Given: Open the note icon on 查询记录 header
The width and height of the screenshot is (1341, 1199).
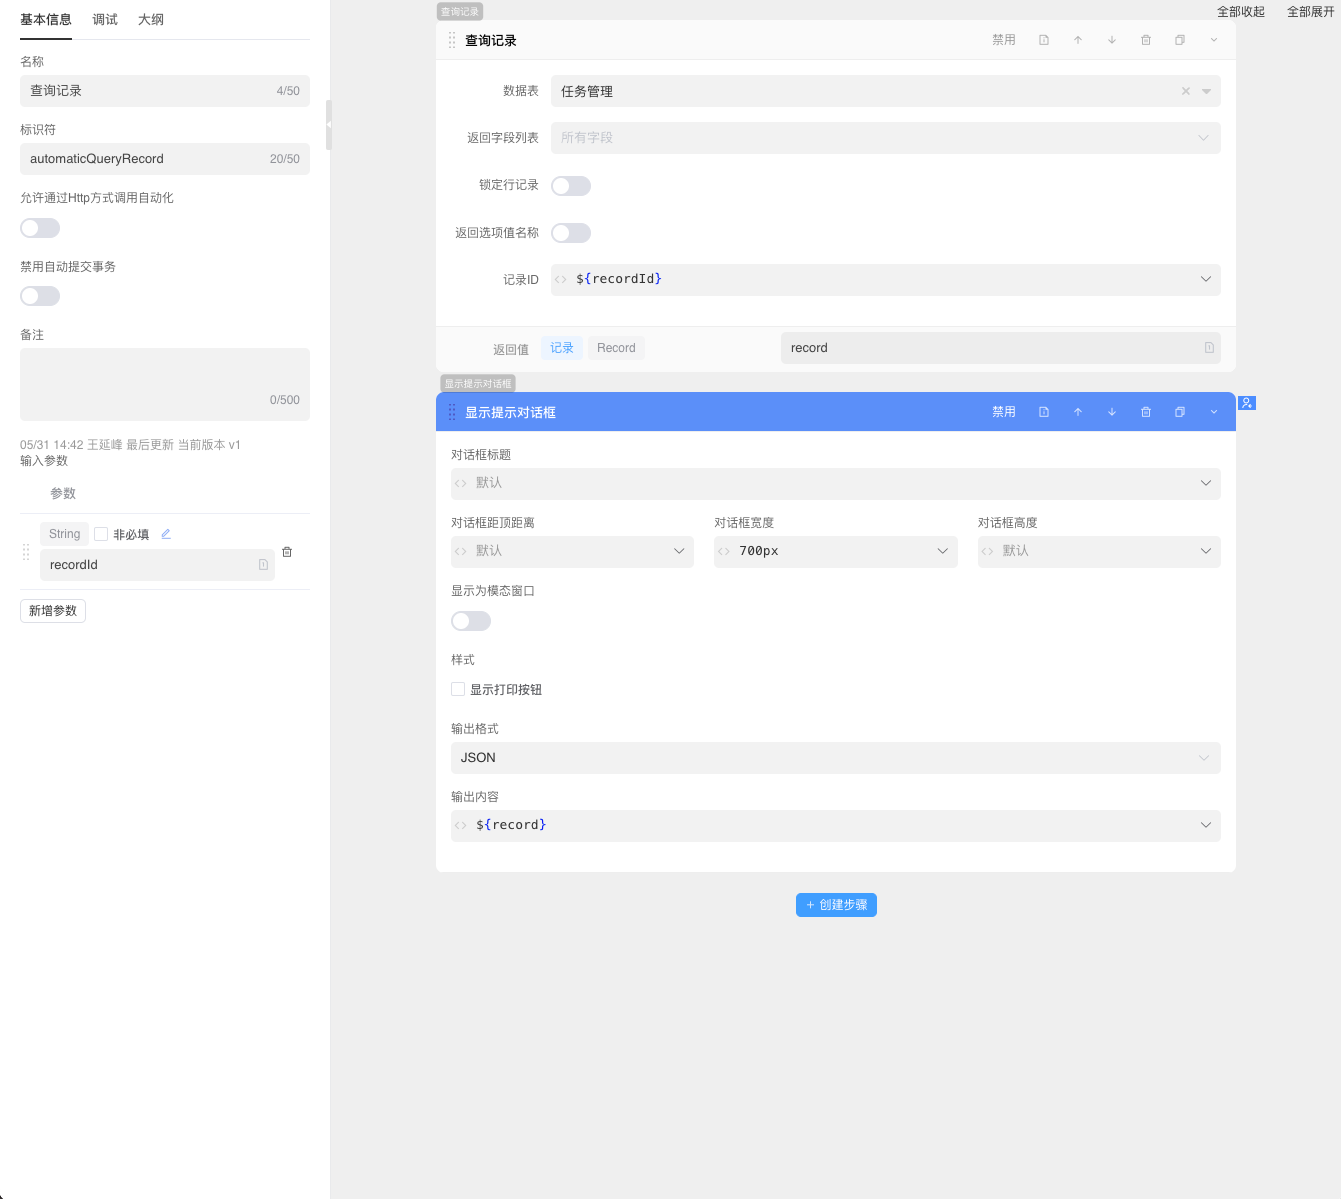Looking at the screenshot, I should (x=1044, y=40).
